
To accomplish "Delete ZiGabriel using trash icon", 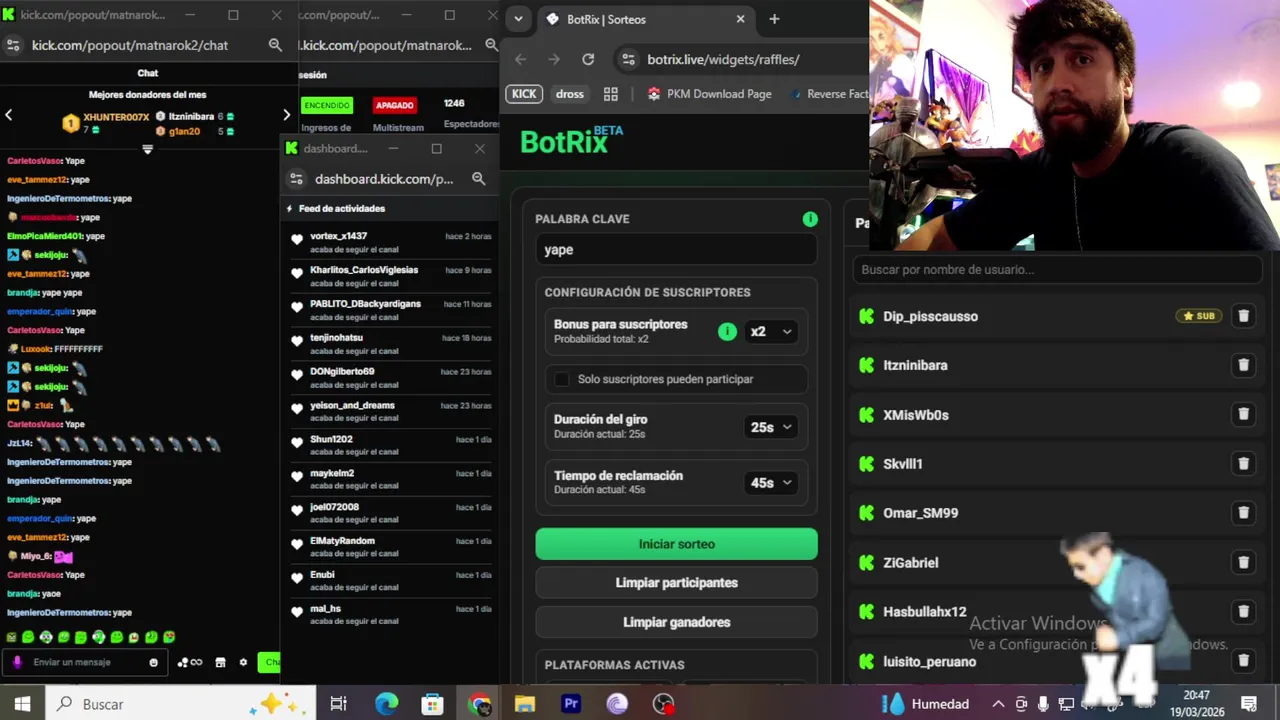I will coord(1243,562).
